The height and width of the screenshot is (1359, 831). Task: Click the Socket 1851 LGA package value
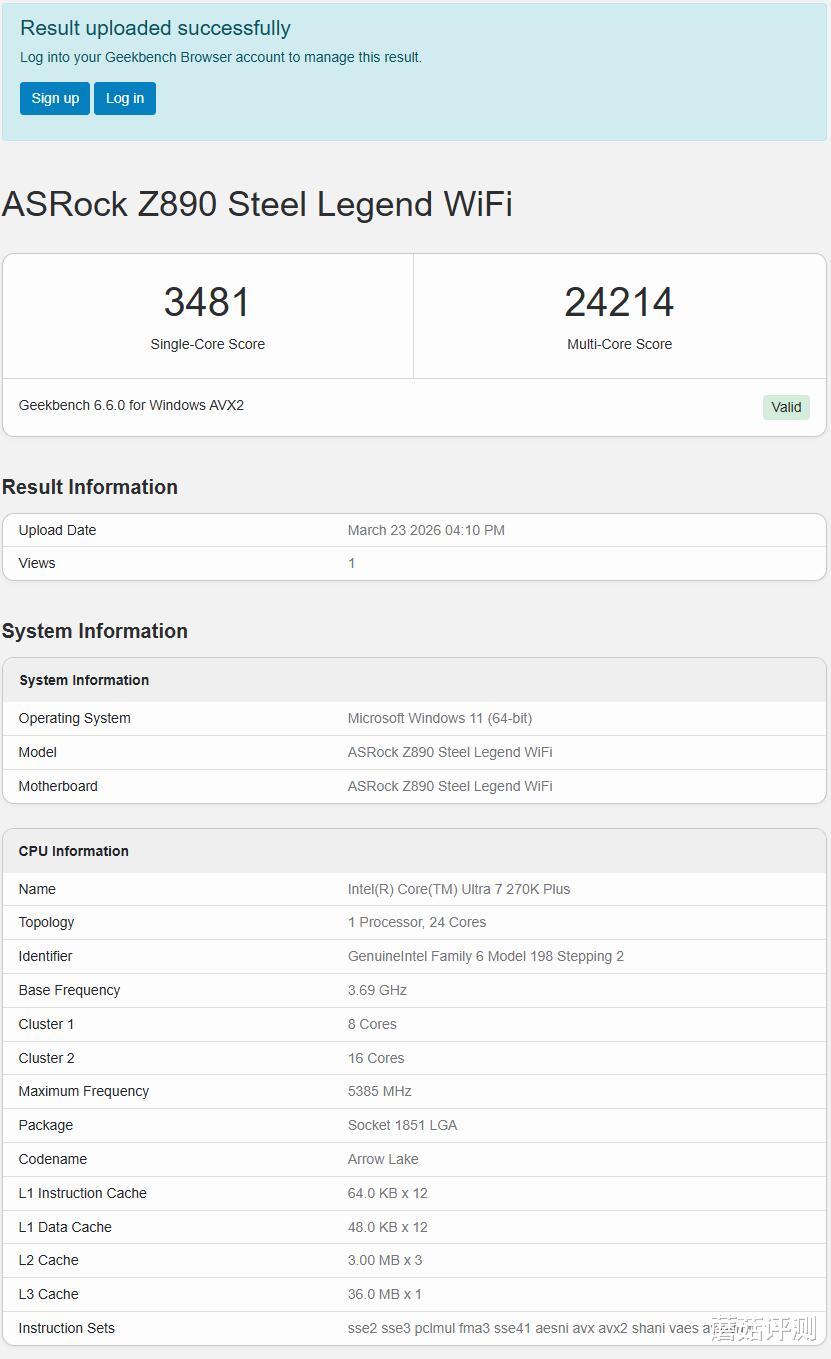click(x=402, y=1125)
